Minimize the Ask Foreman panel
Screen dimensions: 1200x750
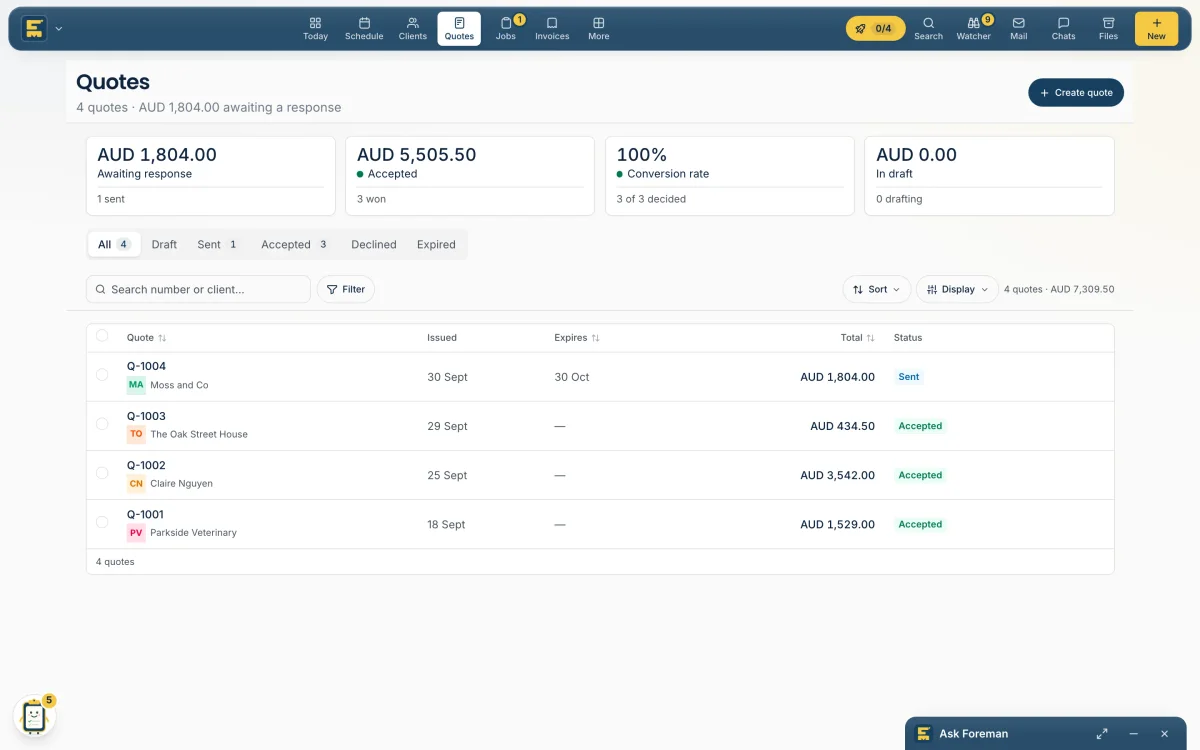(1133, 733)
